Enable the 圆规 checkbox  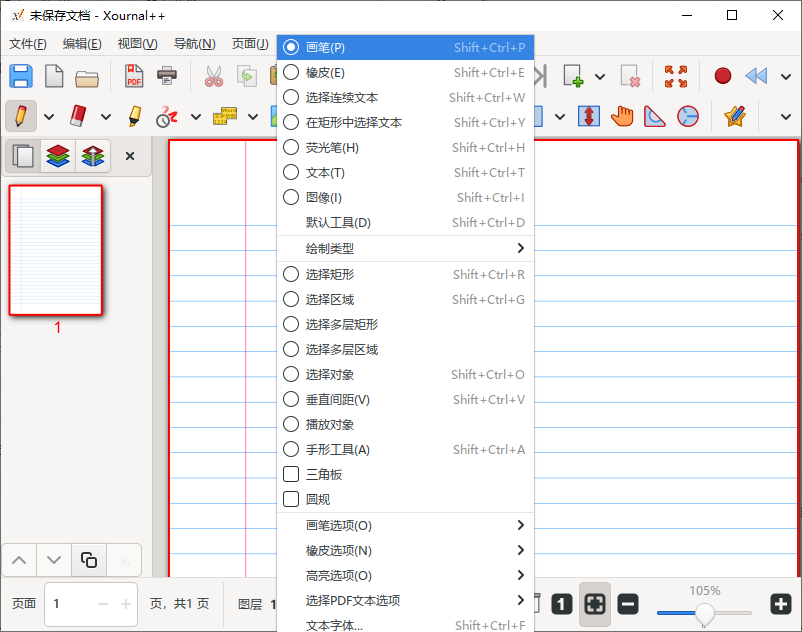[x=405, y=499]
